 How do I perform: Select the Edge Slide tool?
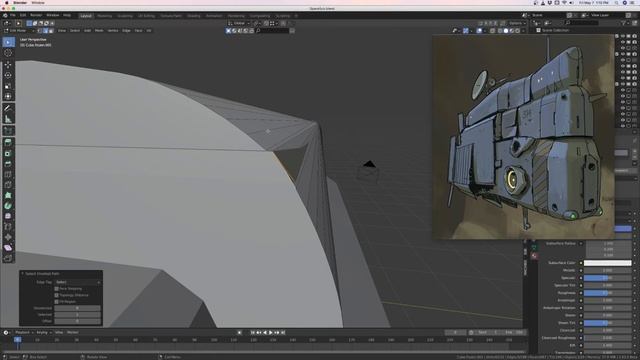tap(8, 227)
